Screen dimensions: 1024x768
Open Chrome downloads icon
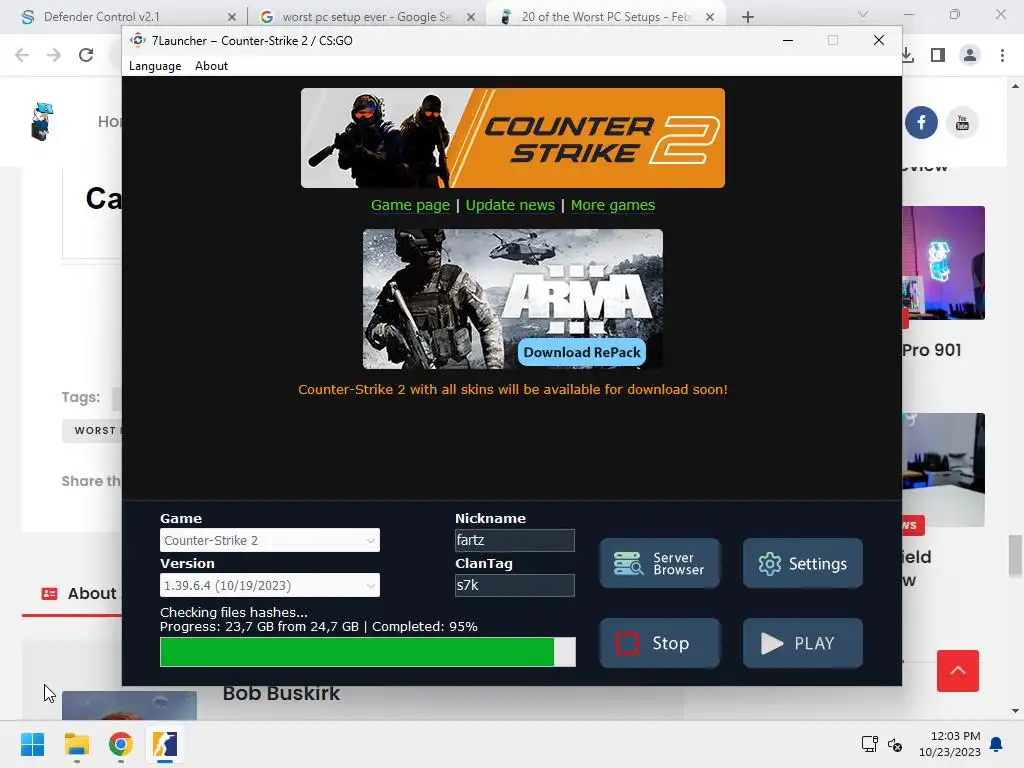[908, 55]
